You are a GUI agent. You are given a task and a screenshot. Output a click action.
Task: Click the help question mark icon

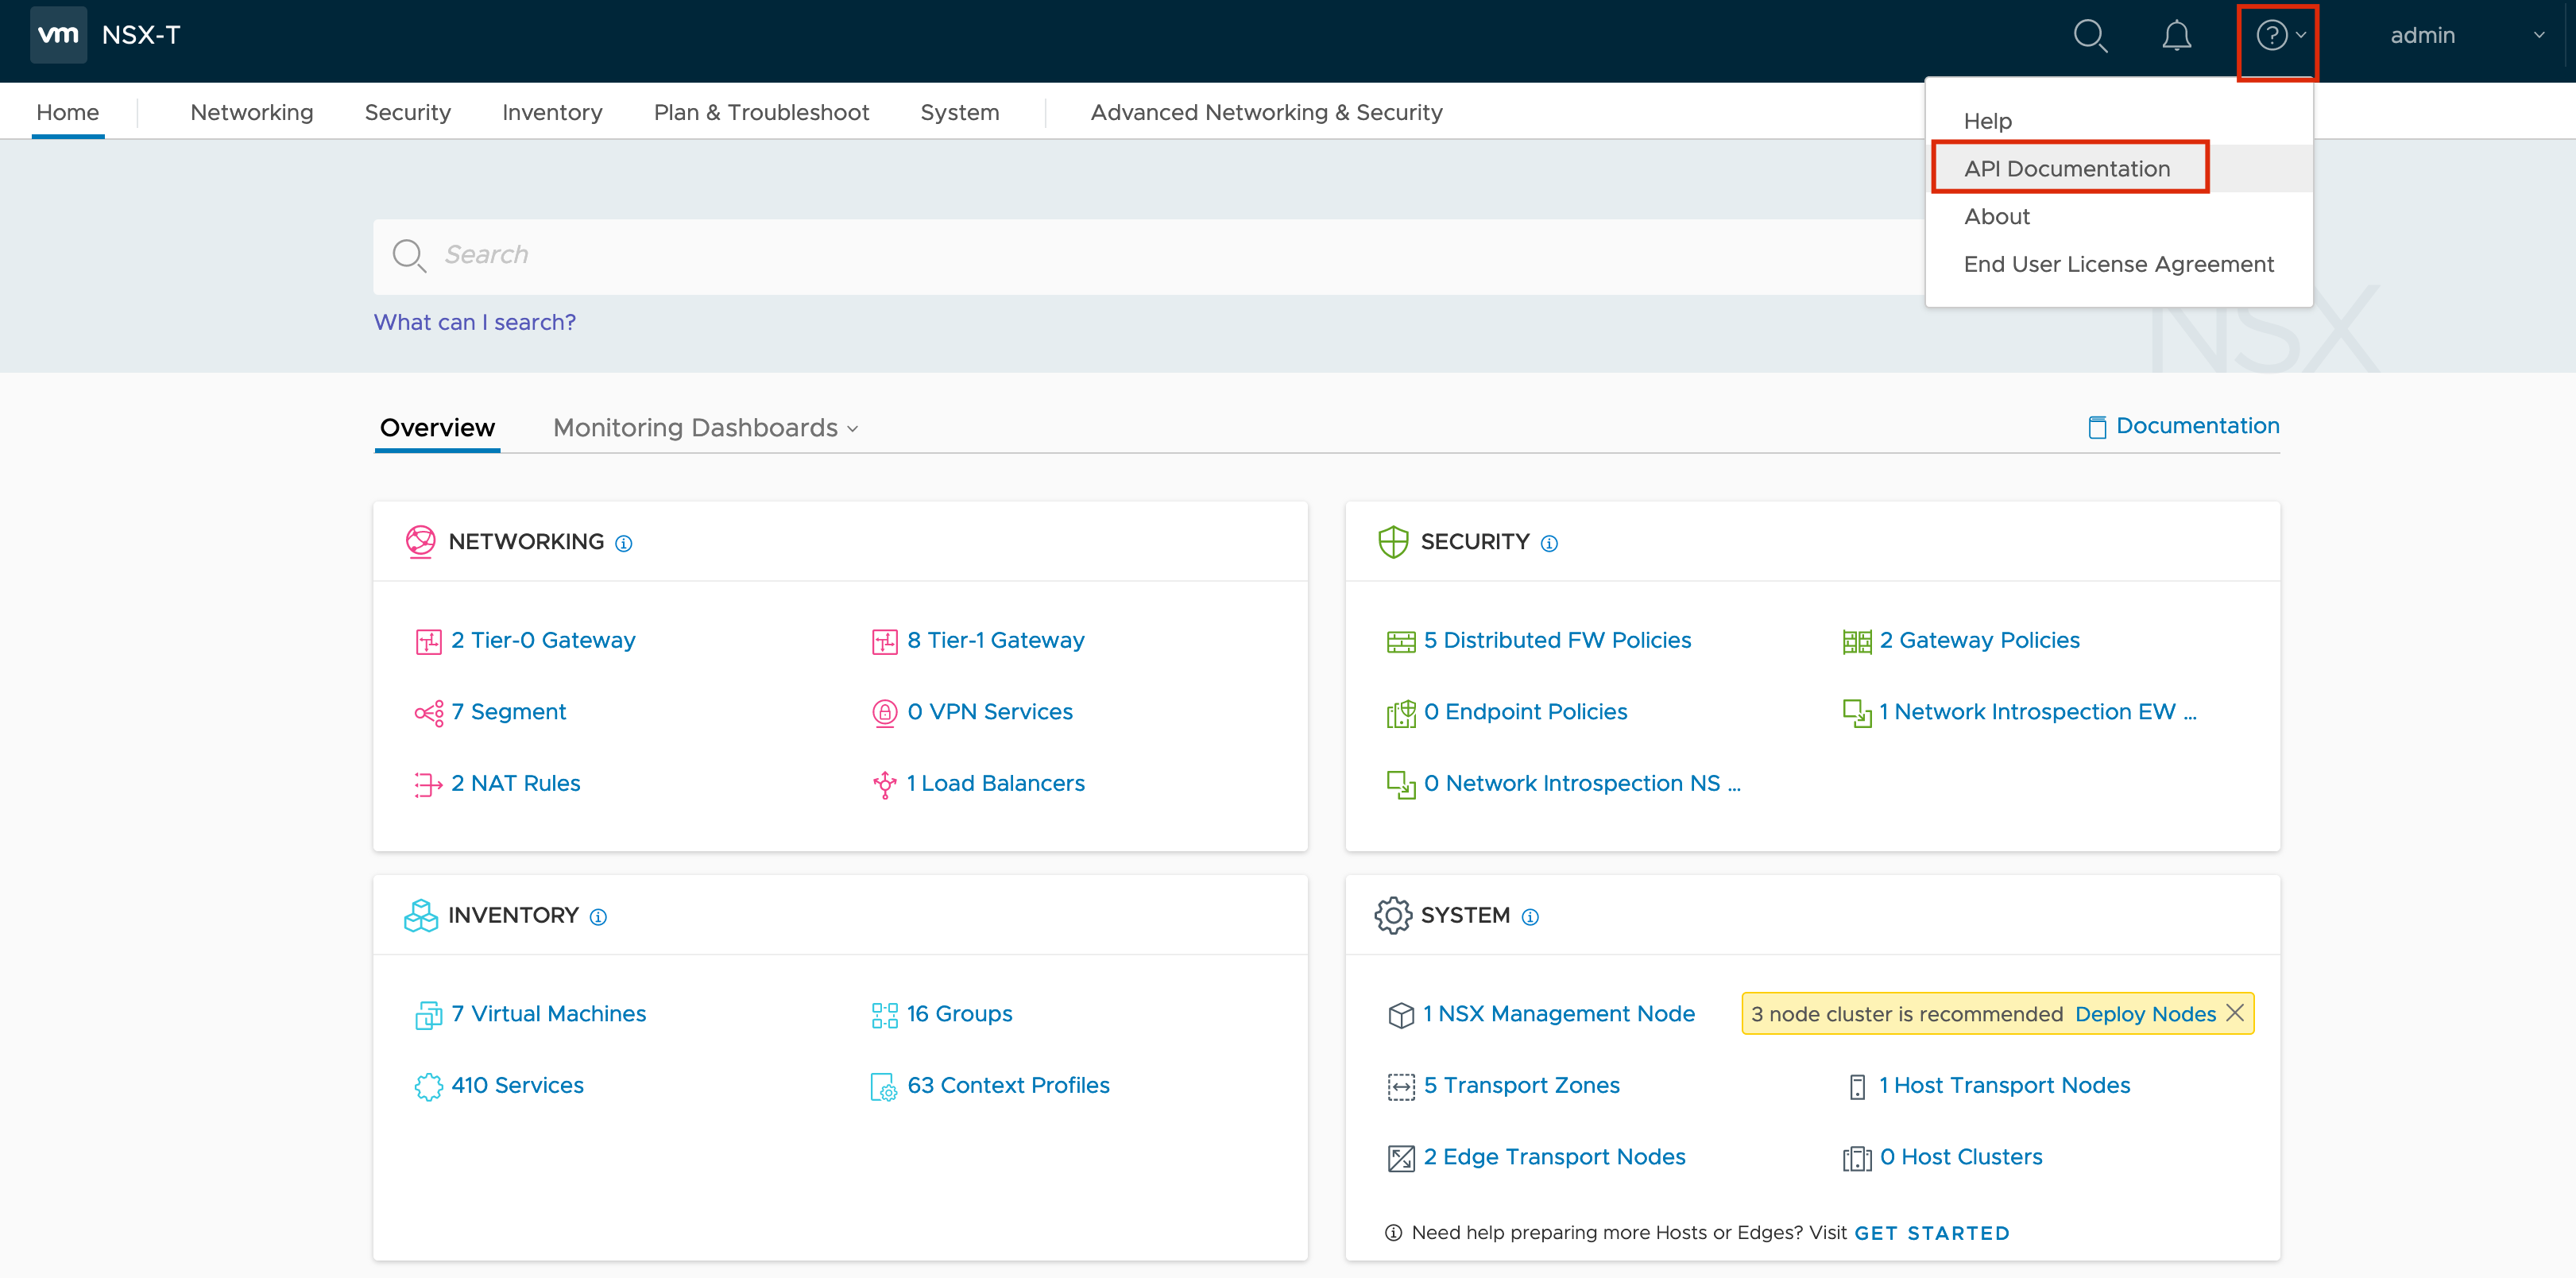(2272, 35)
